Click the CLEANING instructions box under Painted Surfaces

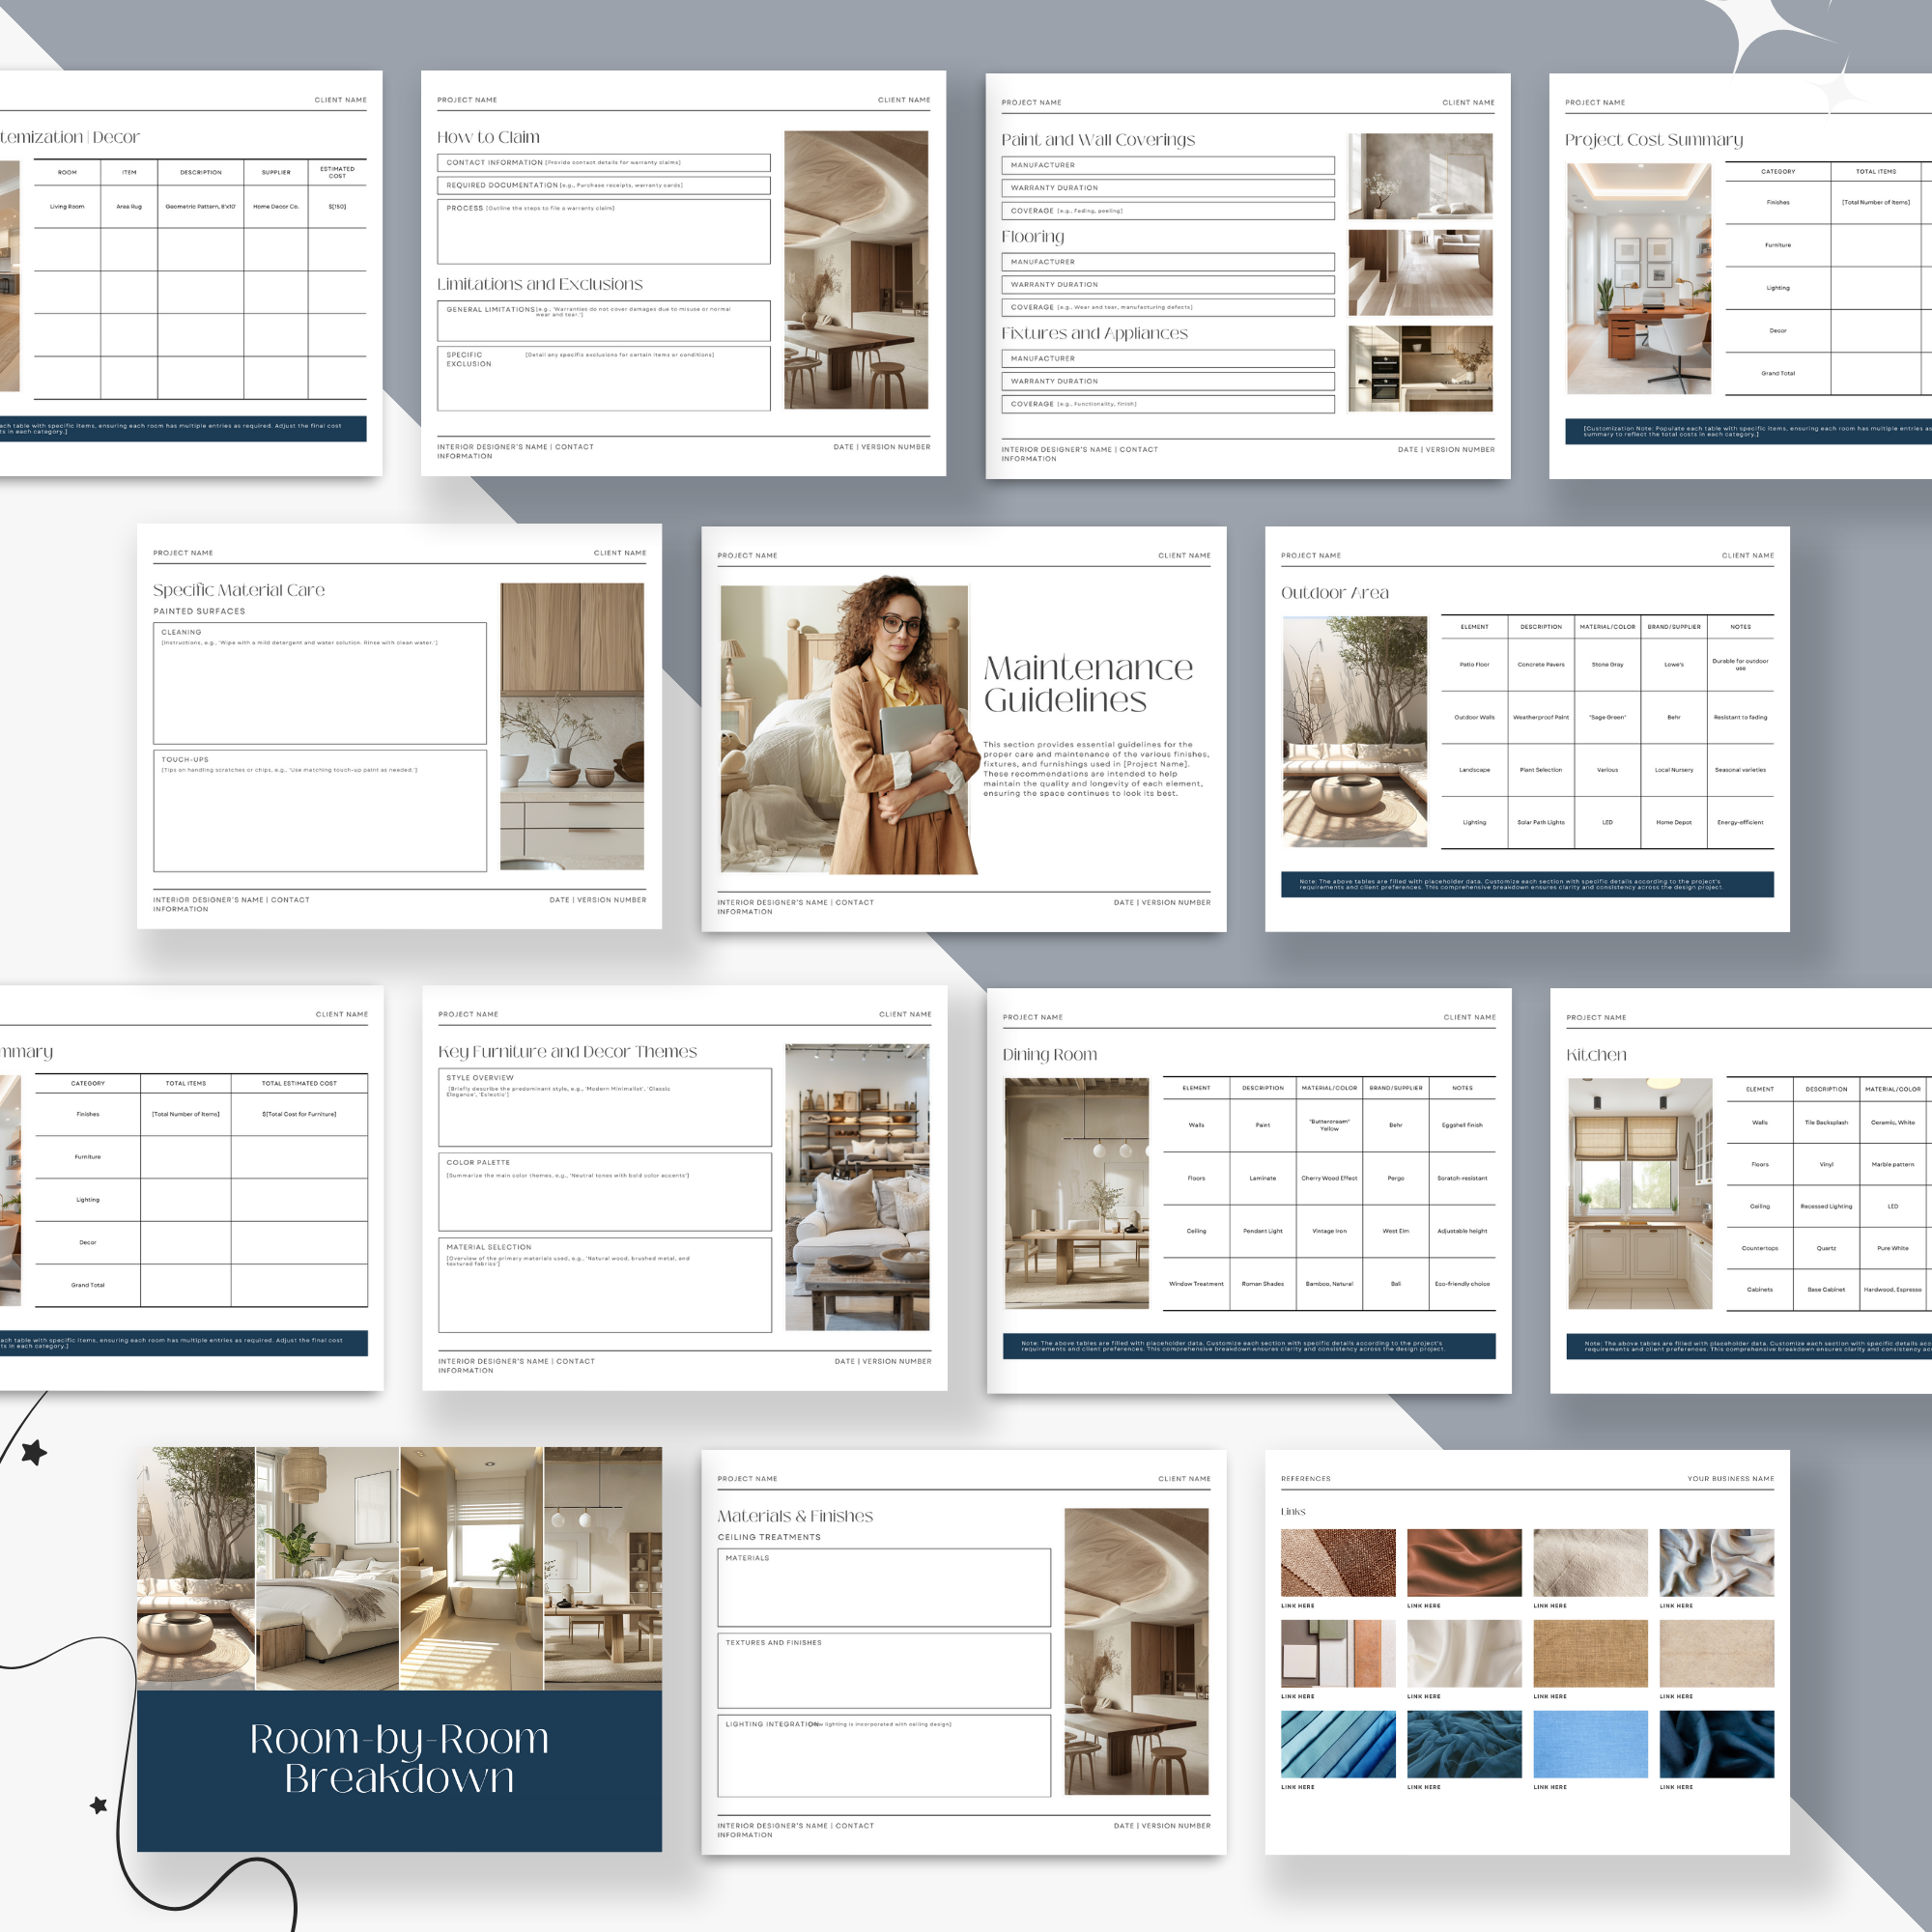tap(319, 685)
